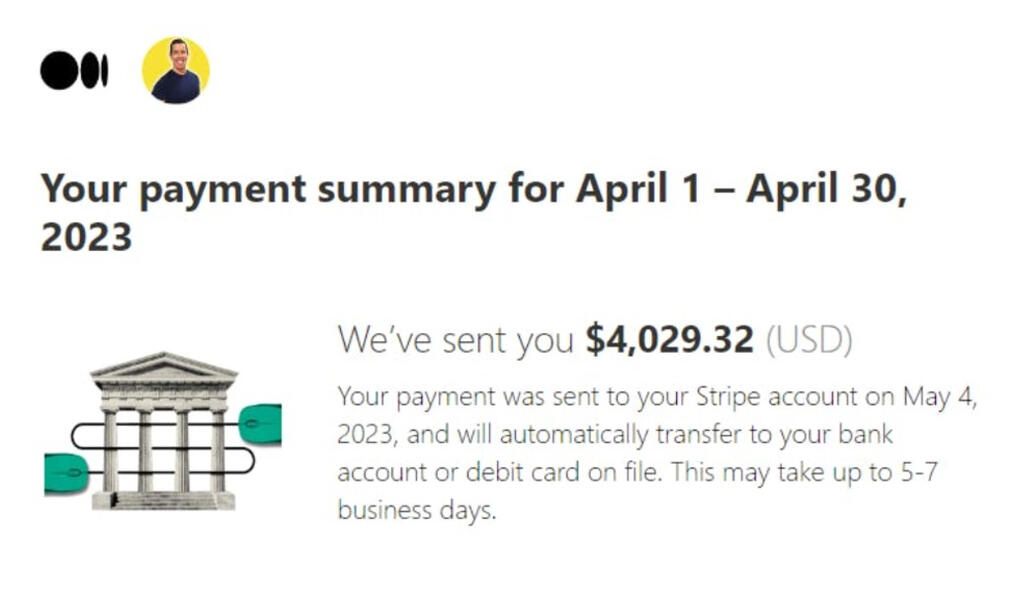The height and width of the screenshot is (602, 1019).
Task: Open the profile avatar photo
Action: tap(176, 71)
